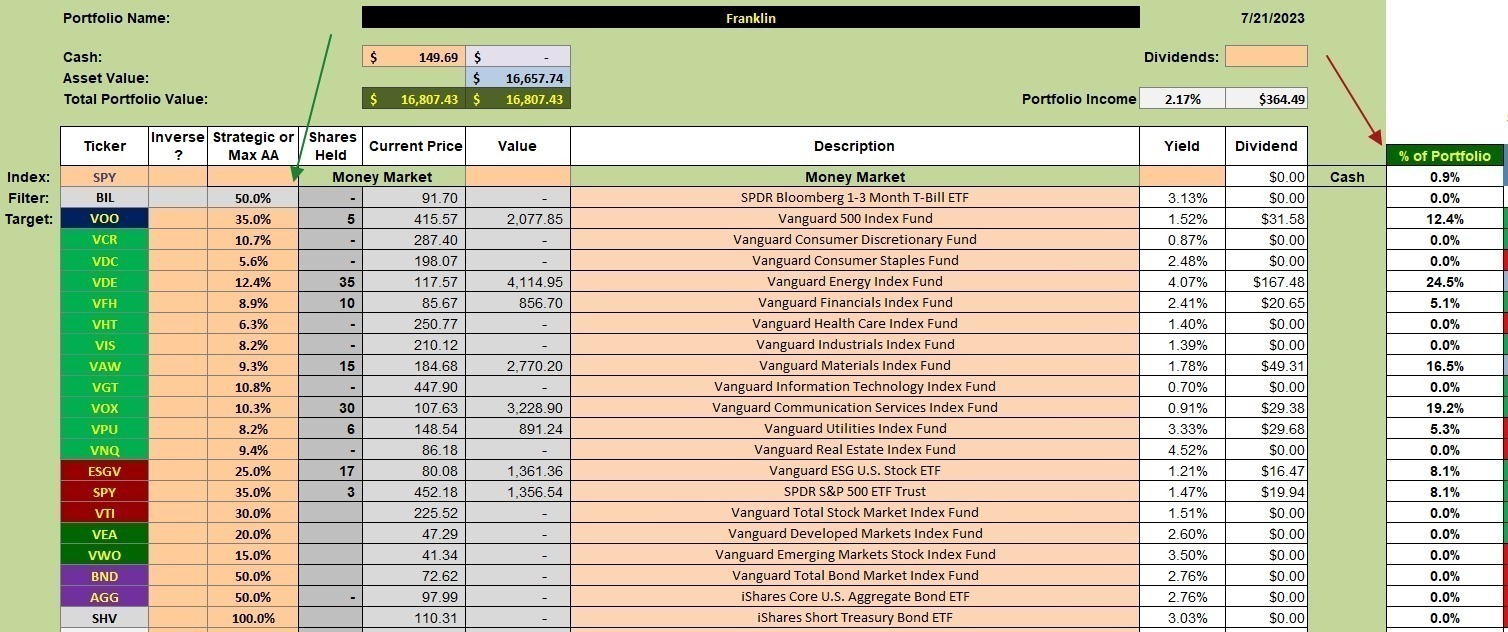Click the VOX shares held value 30

coord(331,408)
